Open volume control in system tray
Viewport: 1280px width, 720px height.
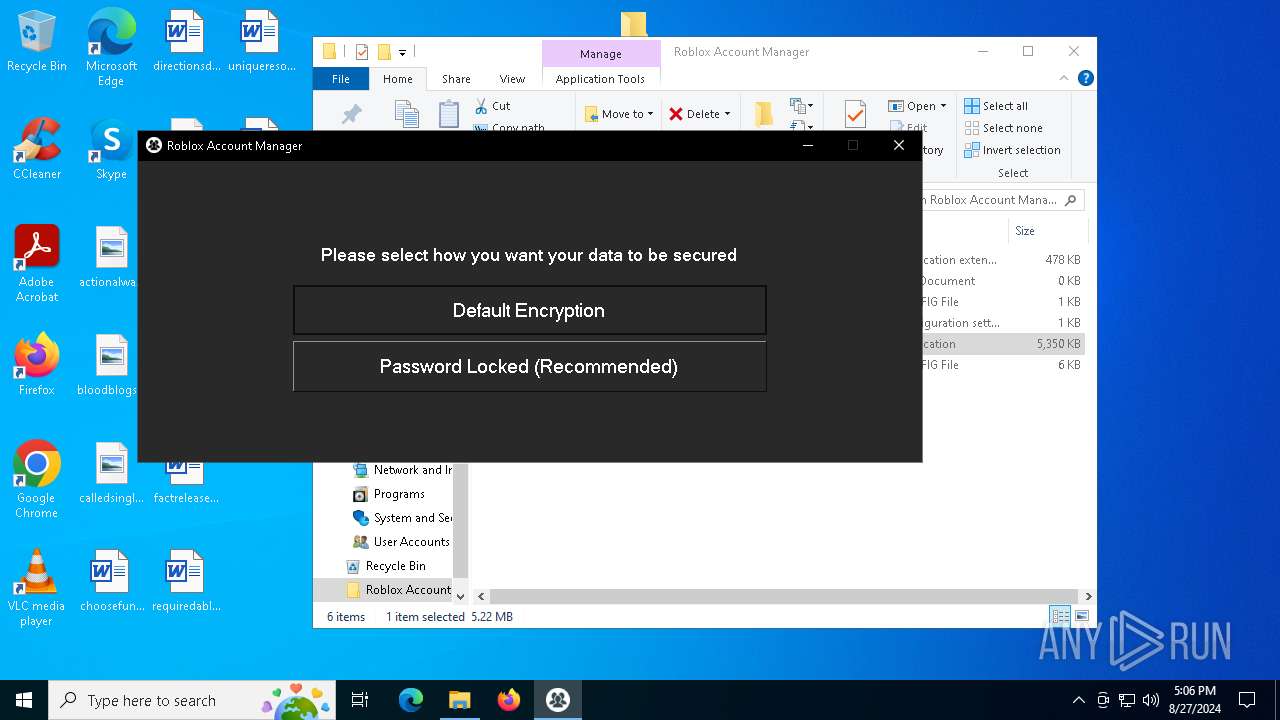pos(1151,700)
